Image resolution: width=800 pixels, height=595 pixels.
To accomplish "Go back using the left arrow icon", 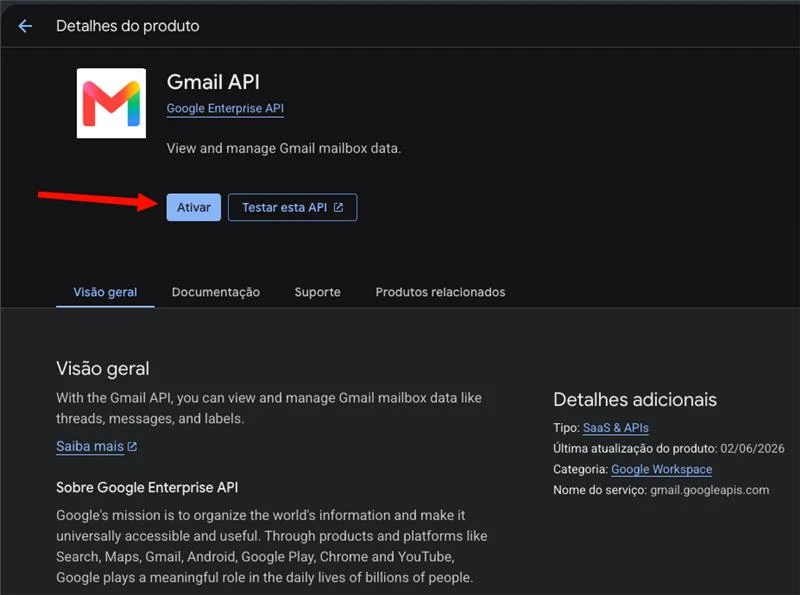I will tap(24, 26).
